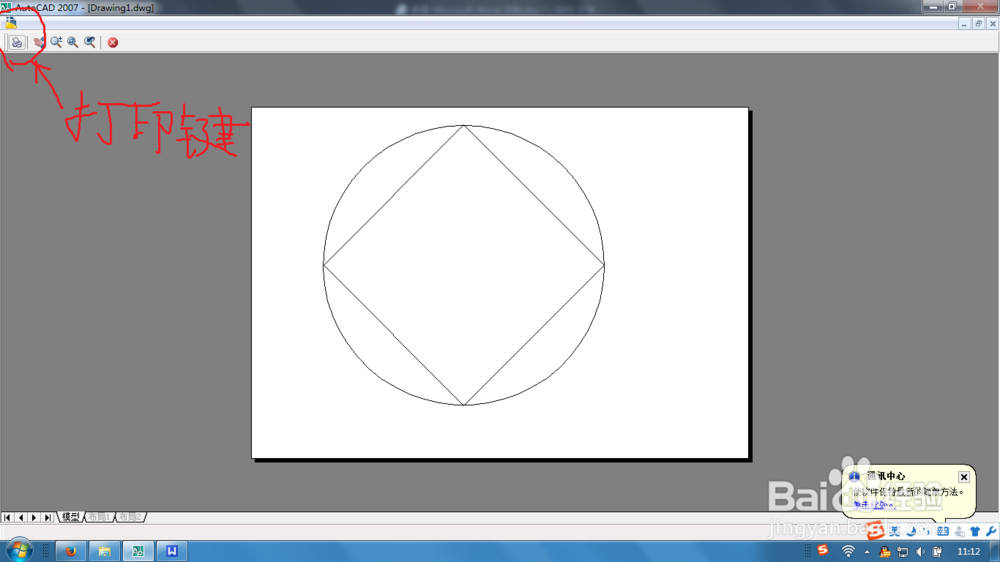Click the network computer tray icon

(x=902, y=552)
